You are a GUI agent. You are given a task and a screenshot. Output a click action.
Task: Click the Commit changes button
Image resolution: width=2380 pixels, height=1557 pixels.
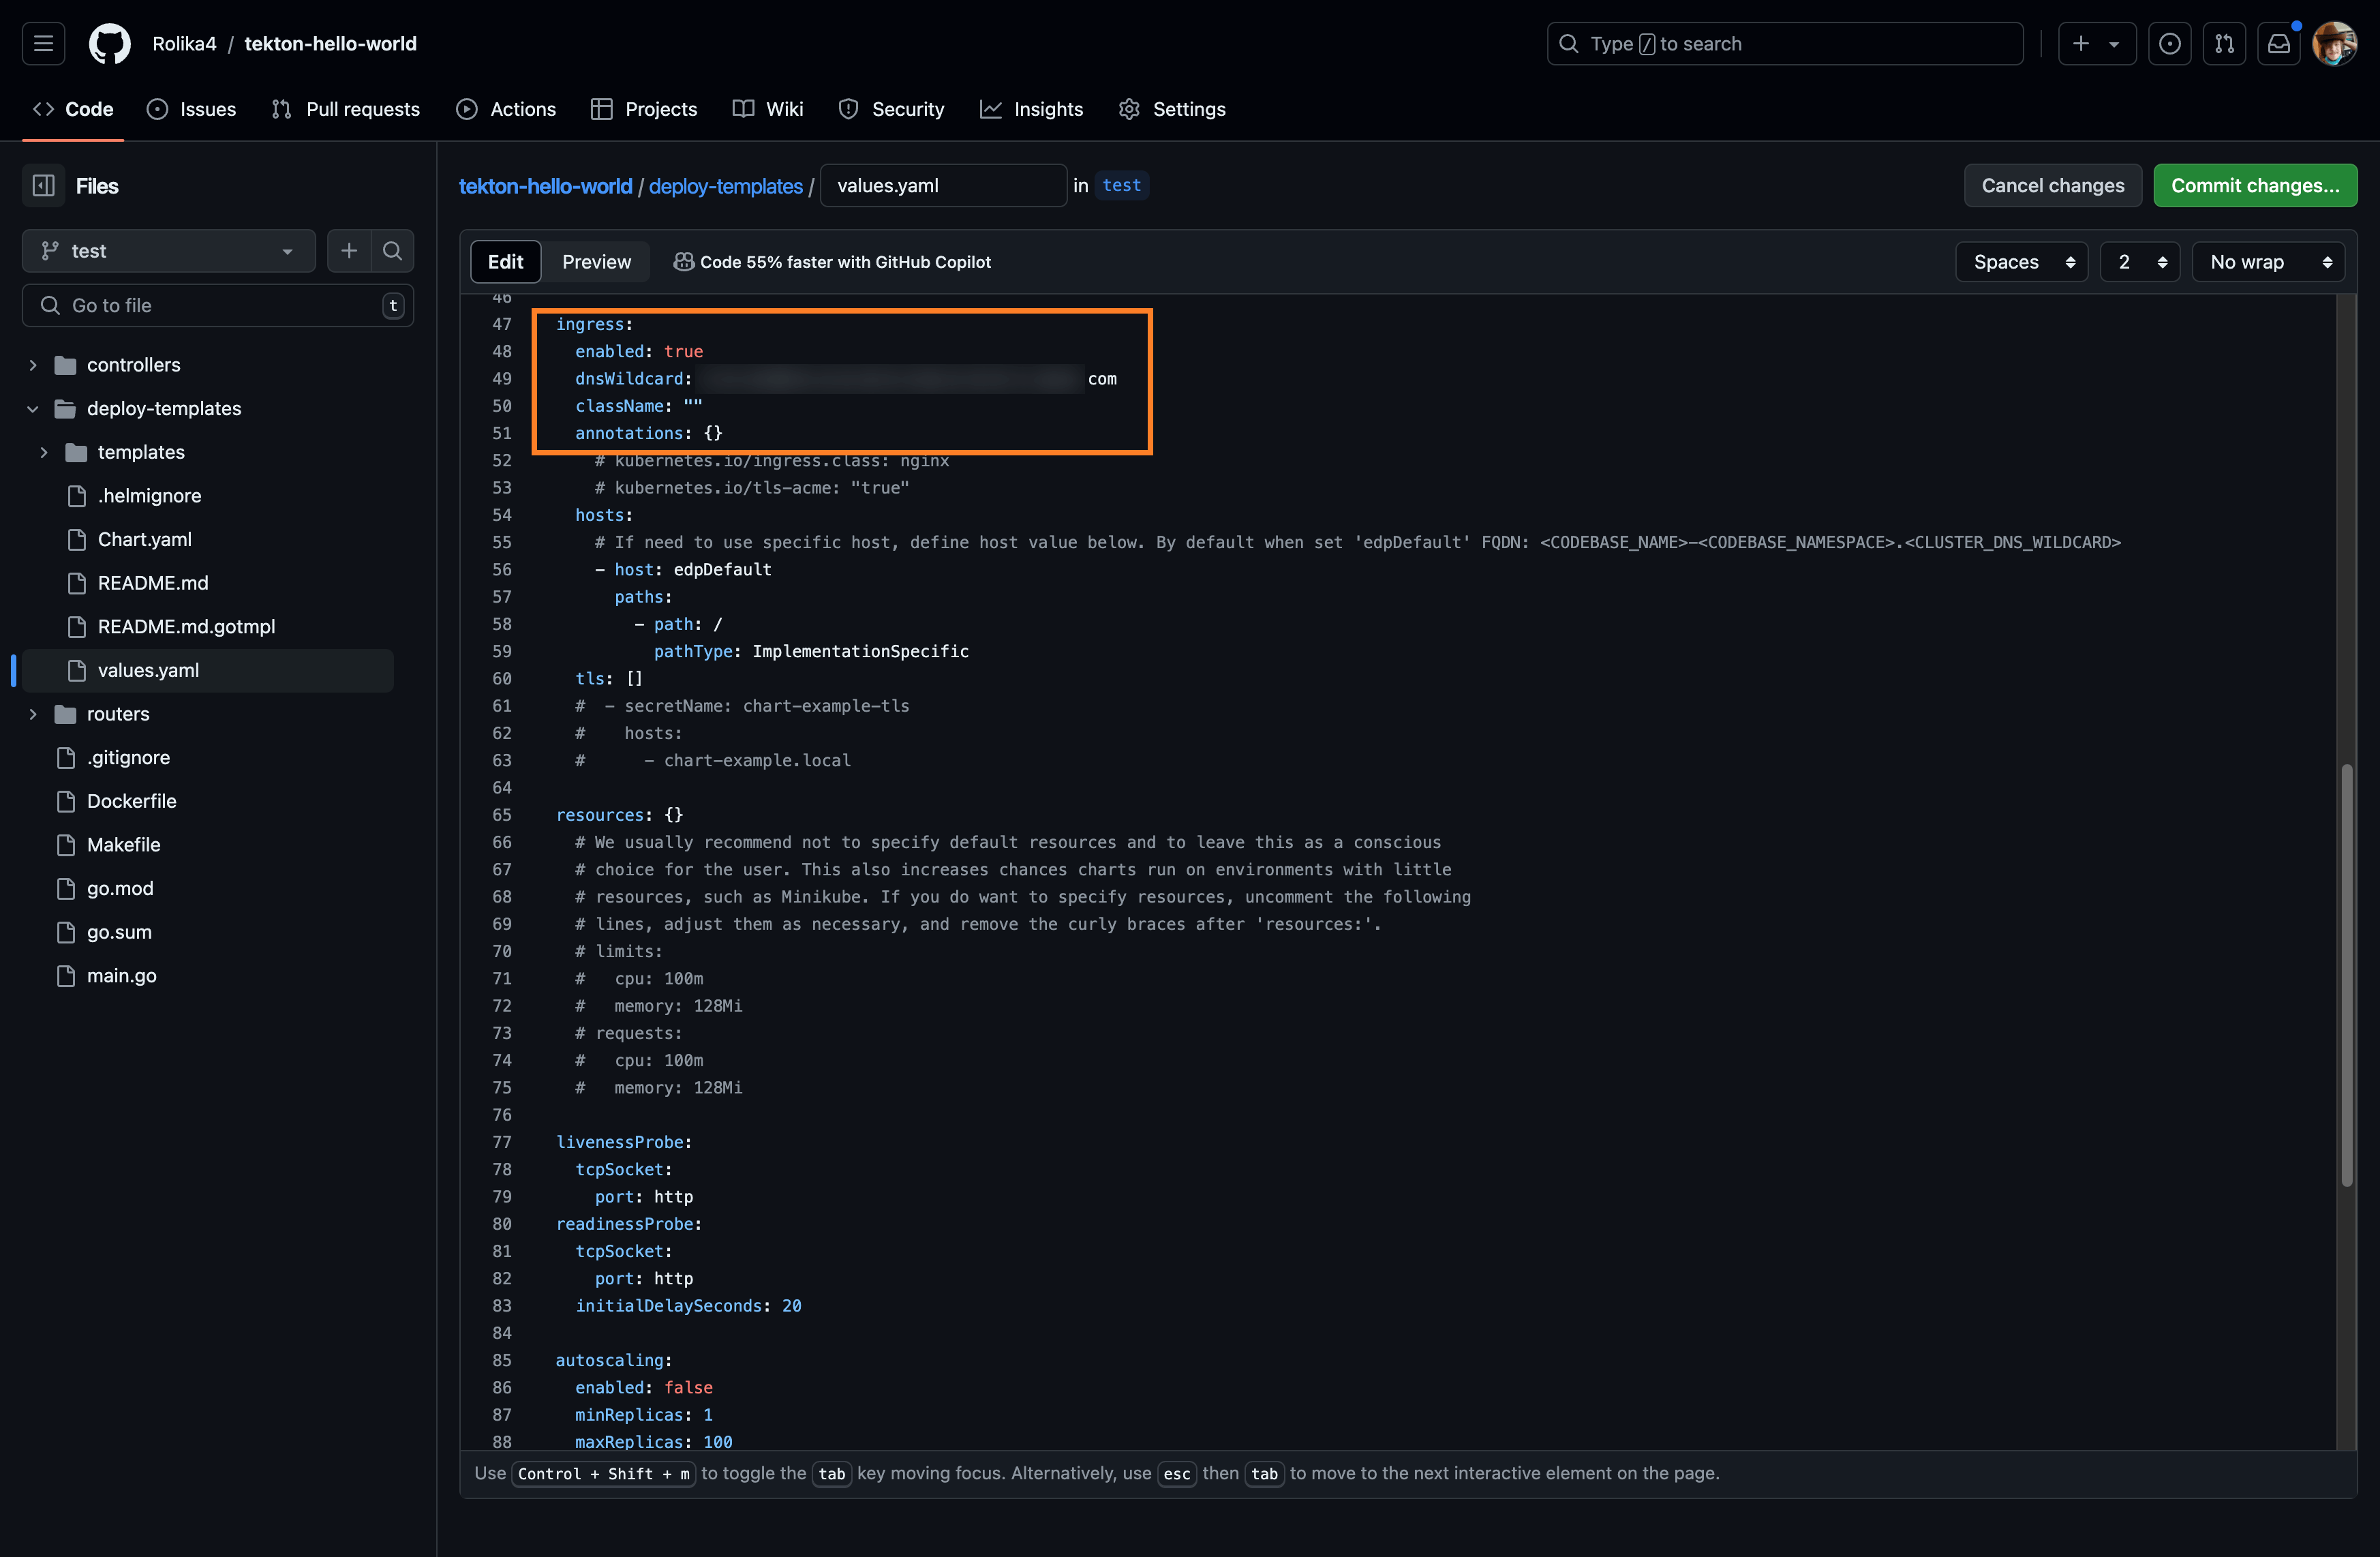(2256, 185)
